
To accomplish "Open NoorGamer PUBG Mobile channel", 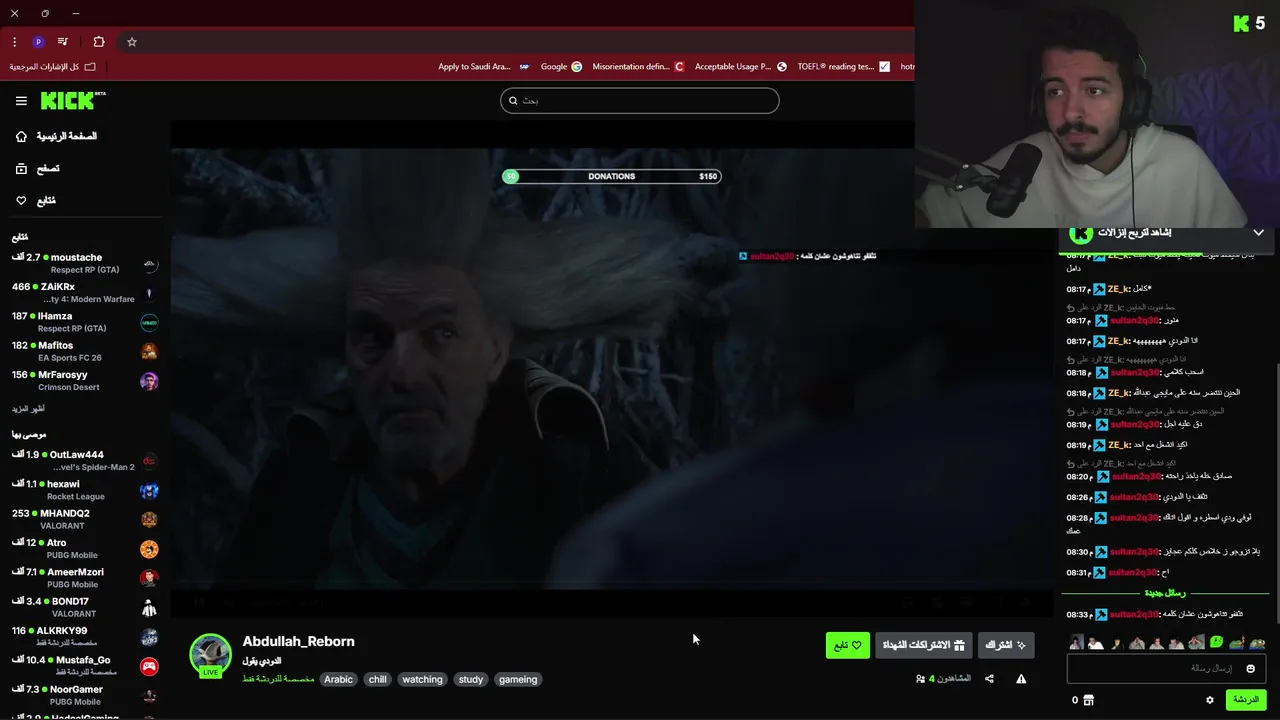I will pyautogui.click(x=84, y=695).
